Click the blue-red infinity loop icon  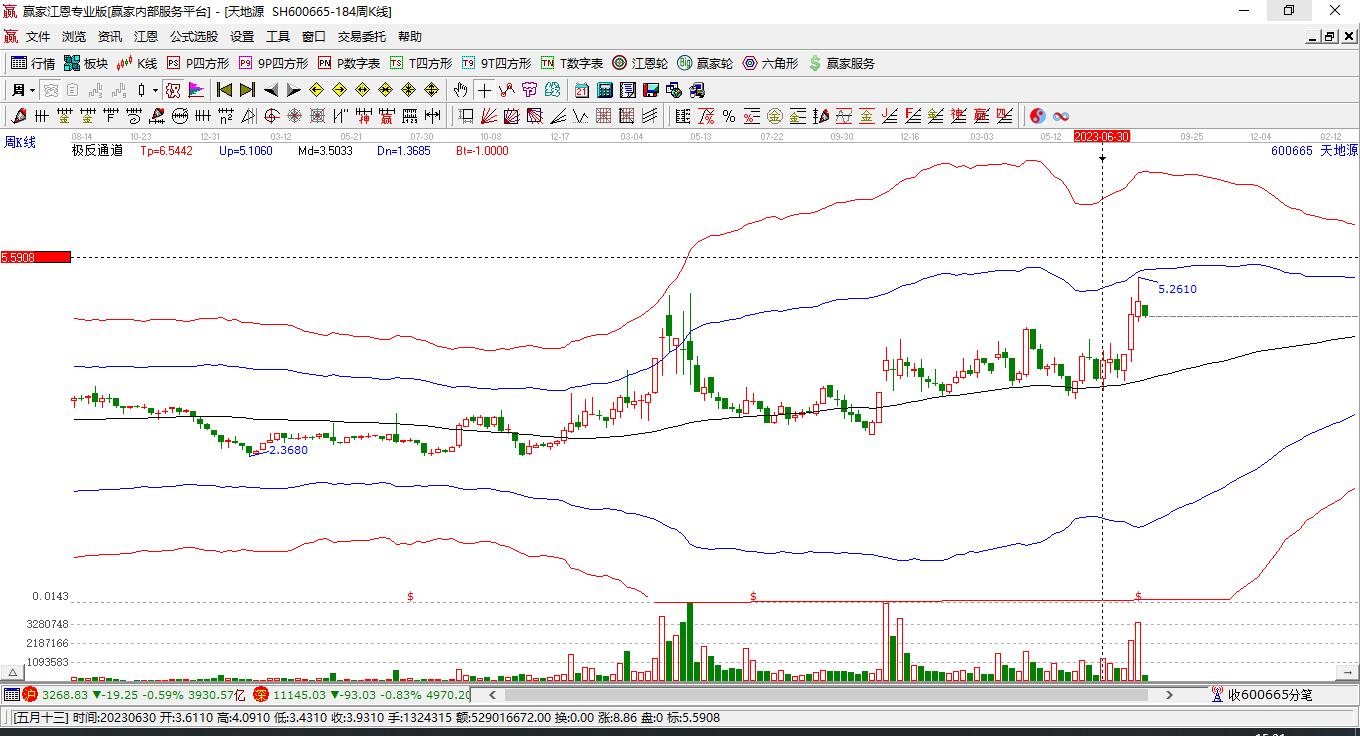(1061, 116)
